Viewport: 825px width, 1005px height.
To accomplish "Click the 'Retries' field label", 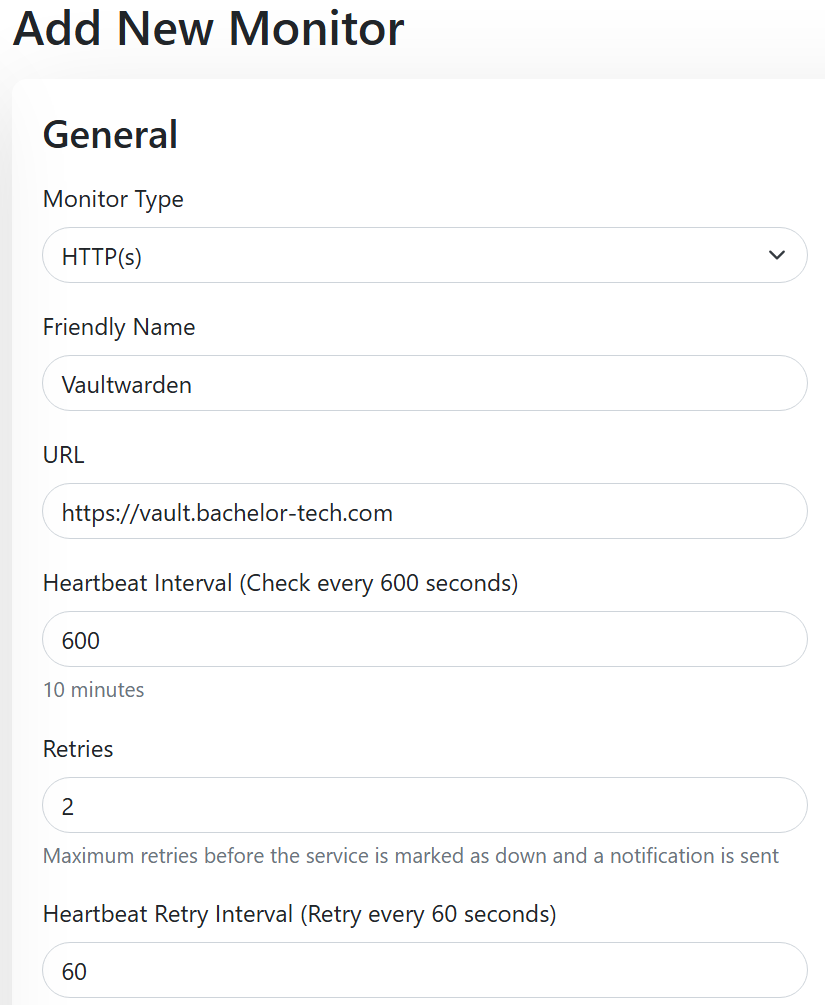I will [78, 748].
